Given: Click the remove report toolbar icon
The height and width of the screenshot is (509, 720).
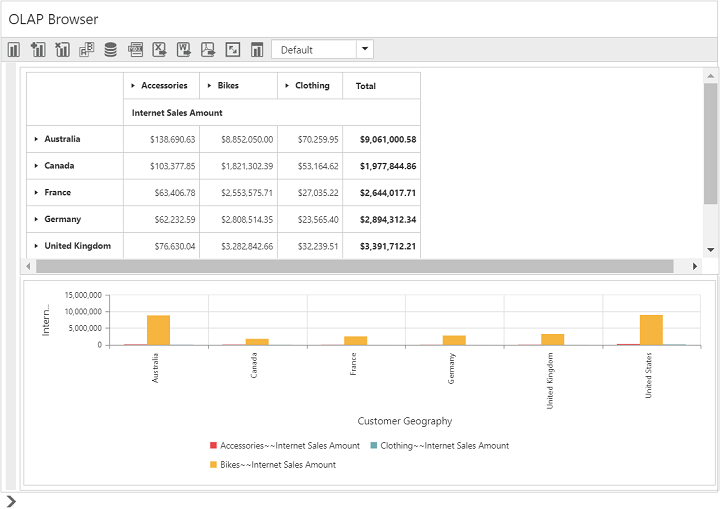Looking at the screenshot, I should point(62,49).
